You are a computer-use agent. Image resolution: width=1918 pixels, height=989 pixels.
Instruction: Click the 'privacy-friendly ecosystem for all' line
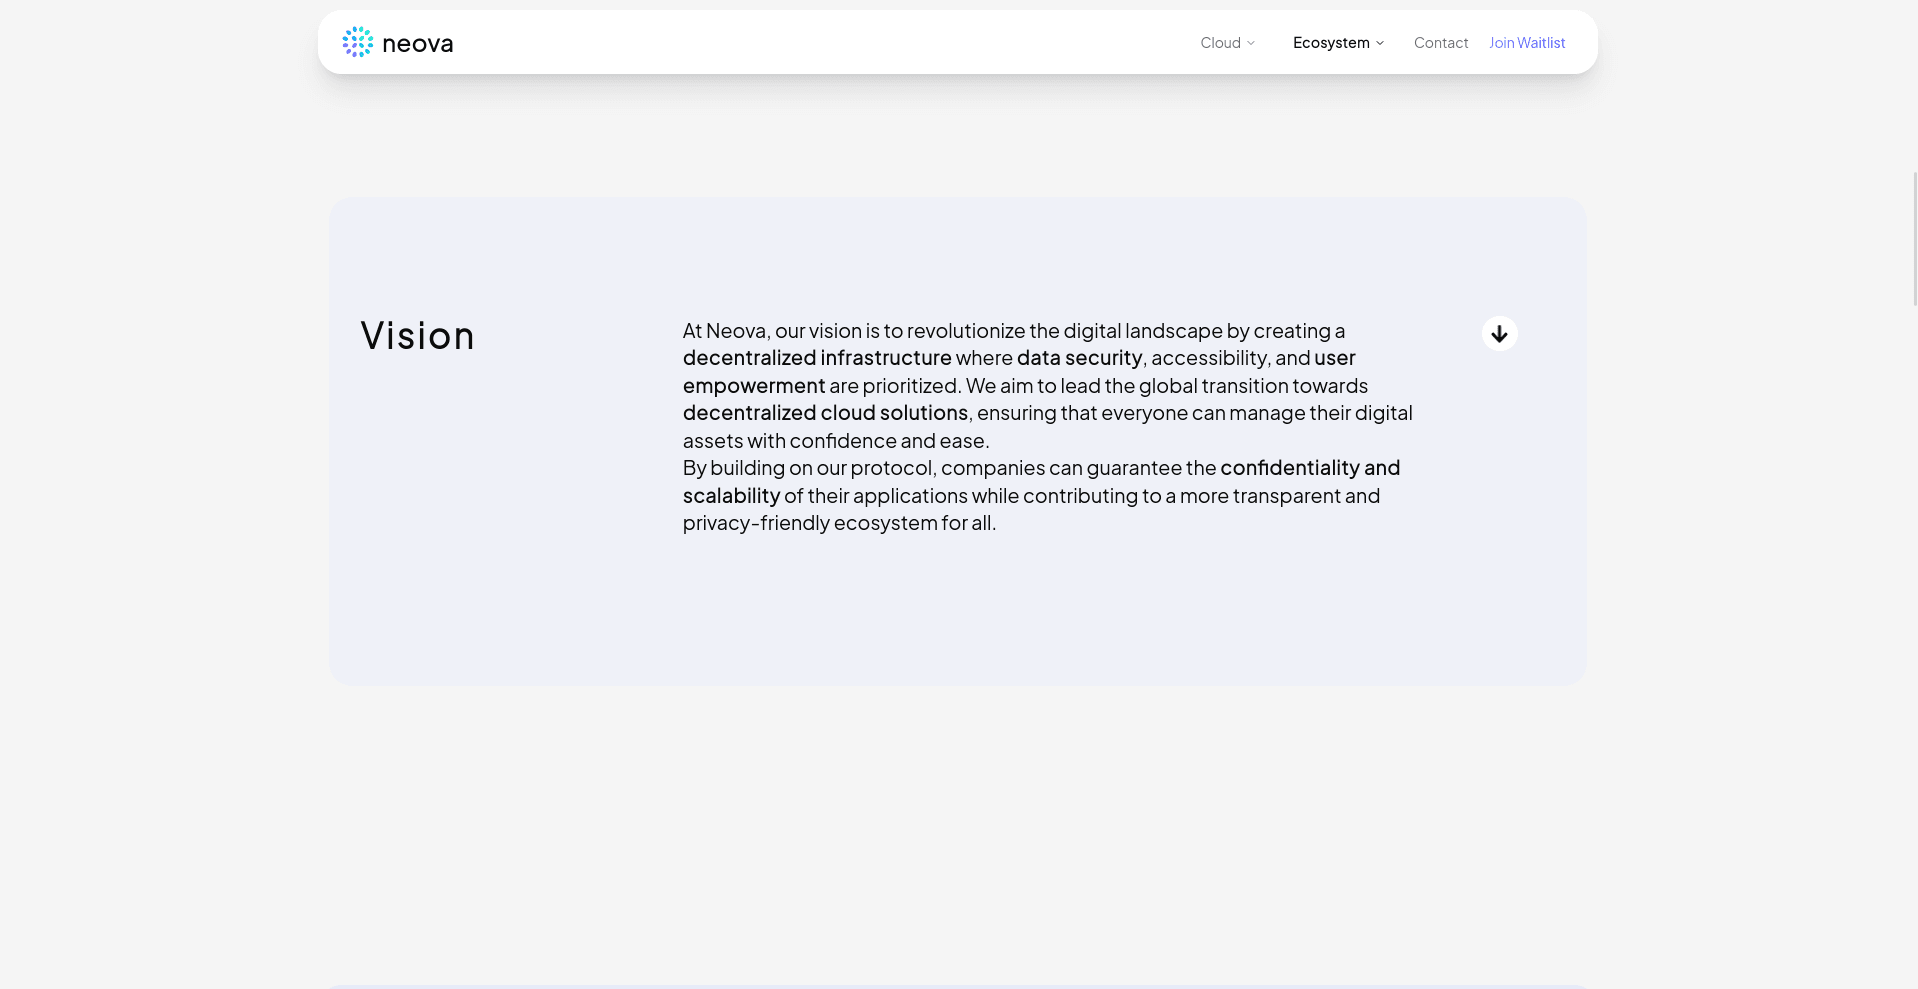(839, 523)
